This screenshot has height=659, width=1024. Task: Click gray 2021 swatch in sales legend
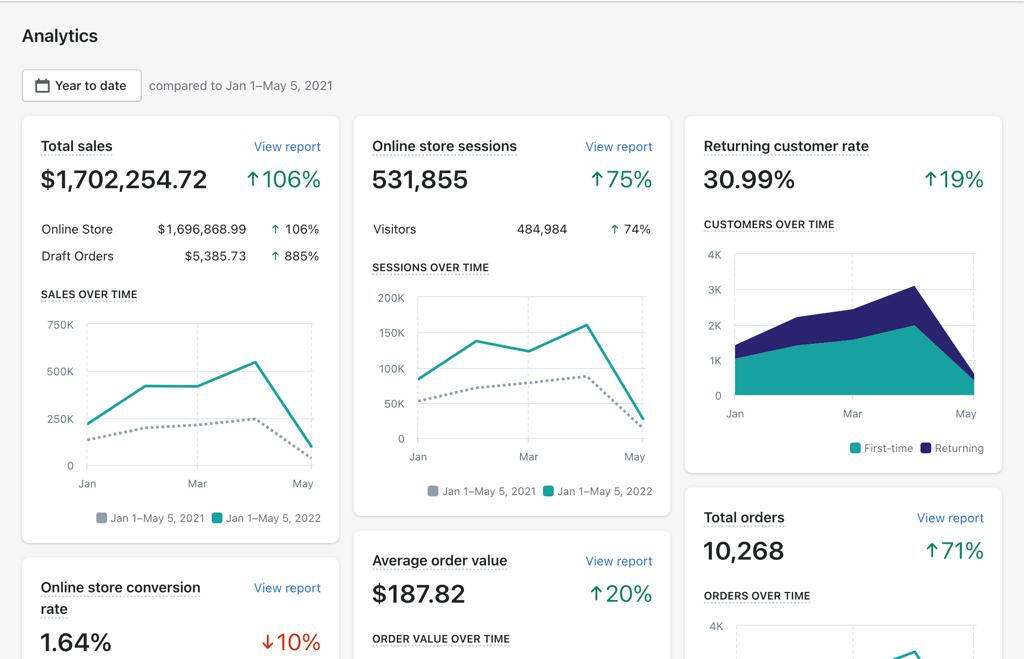pyautogui.click(x=101, y=518)
